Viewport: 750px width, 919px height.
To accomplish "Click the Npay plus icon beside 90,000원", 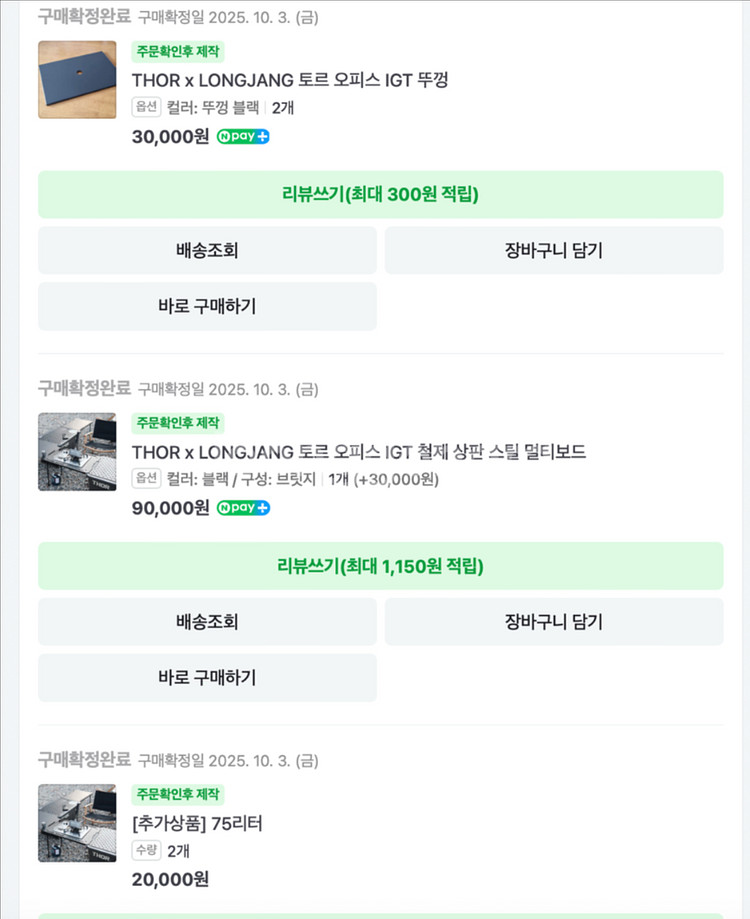I will point(243,508).
